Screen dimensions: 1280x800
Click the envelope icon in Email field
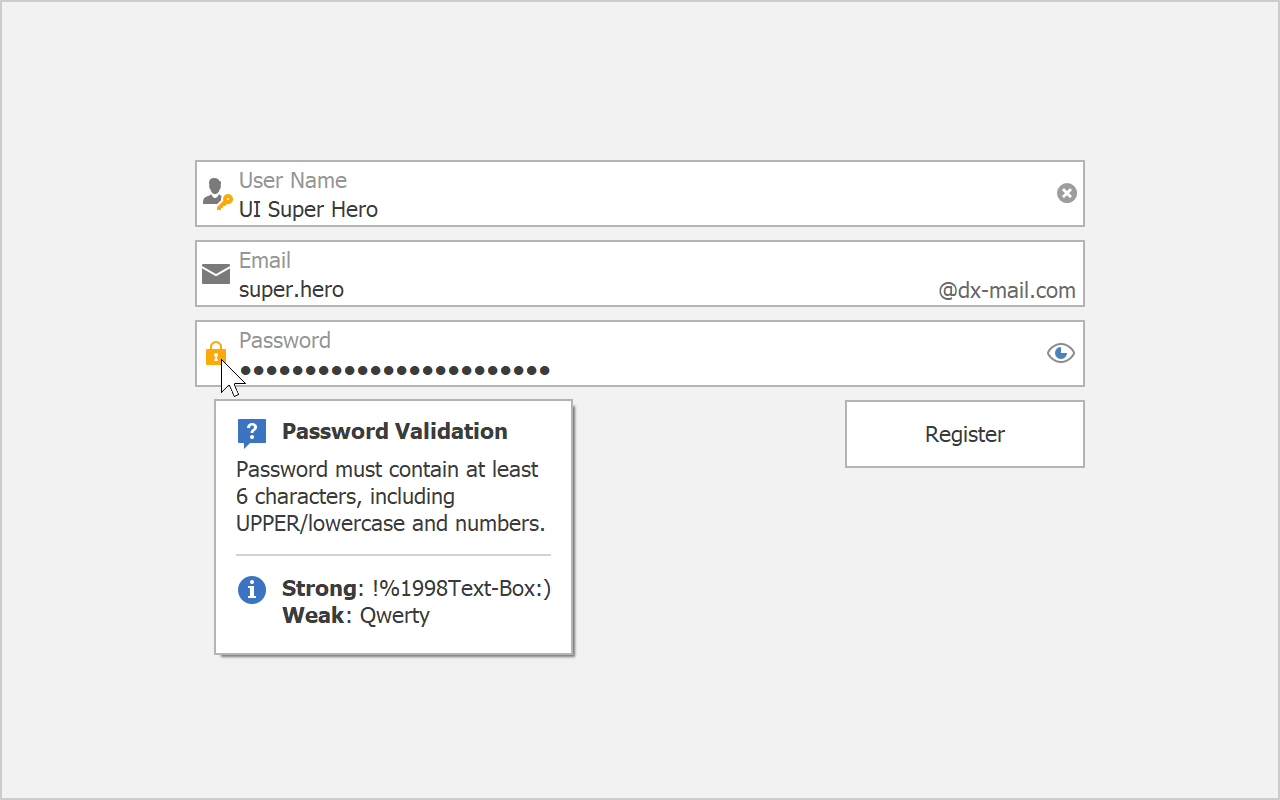click(216, 274)
